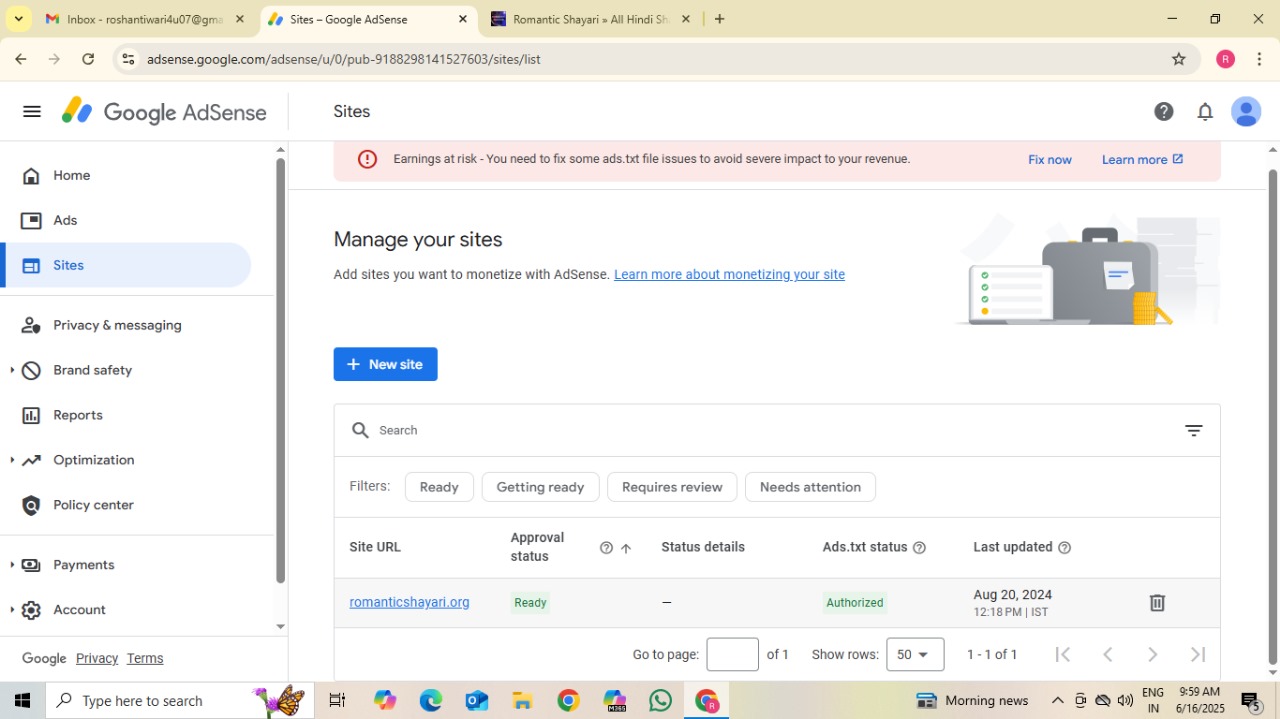Toggle the Getting ready filter chip
Viewport: 1280px width, 719px height.
[x=540, y=487]
